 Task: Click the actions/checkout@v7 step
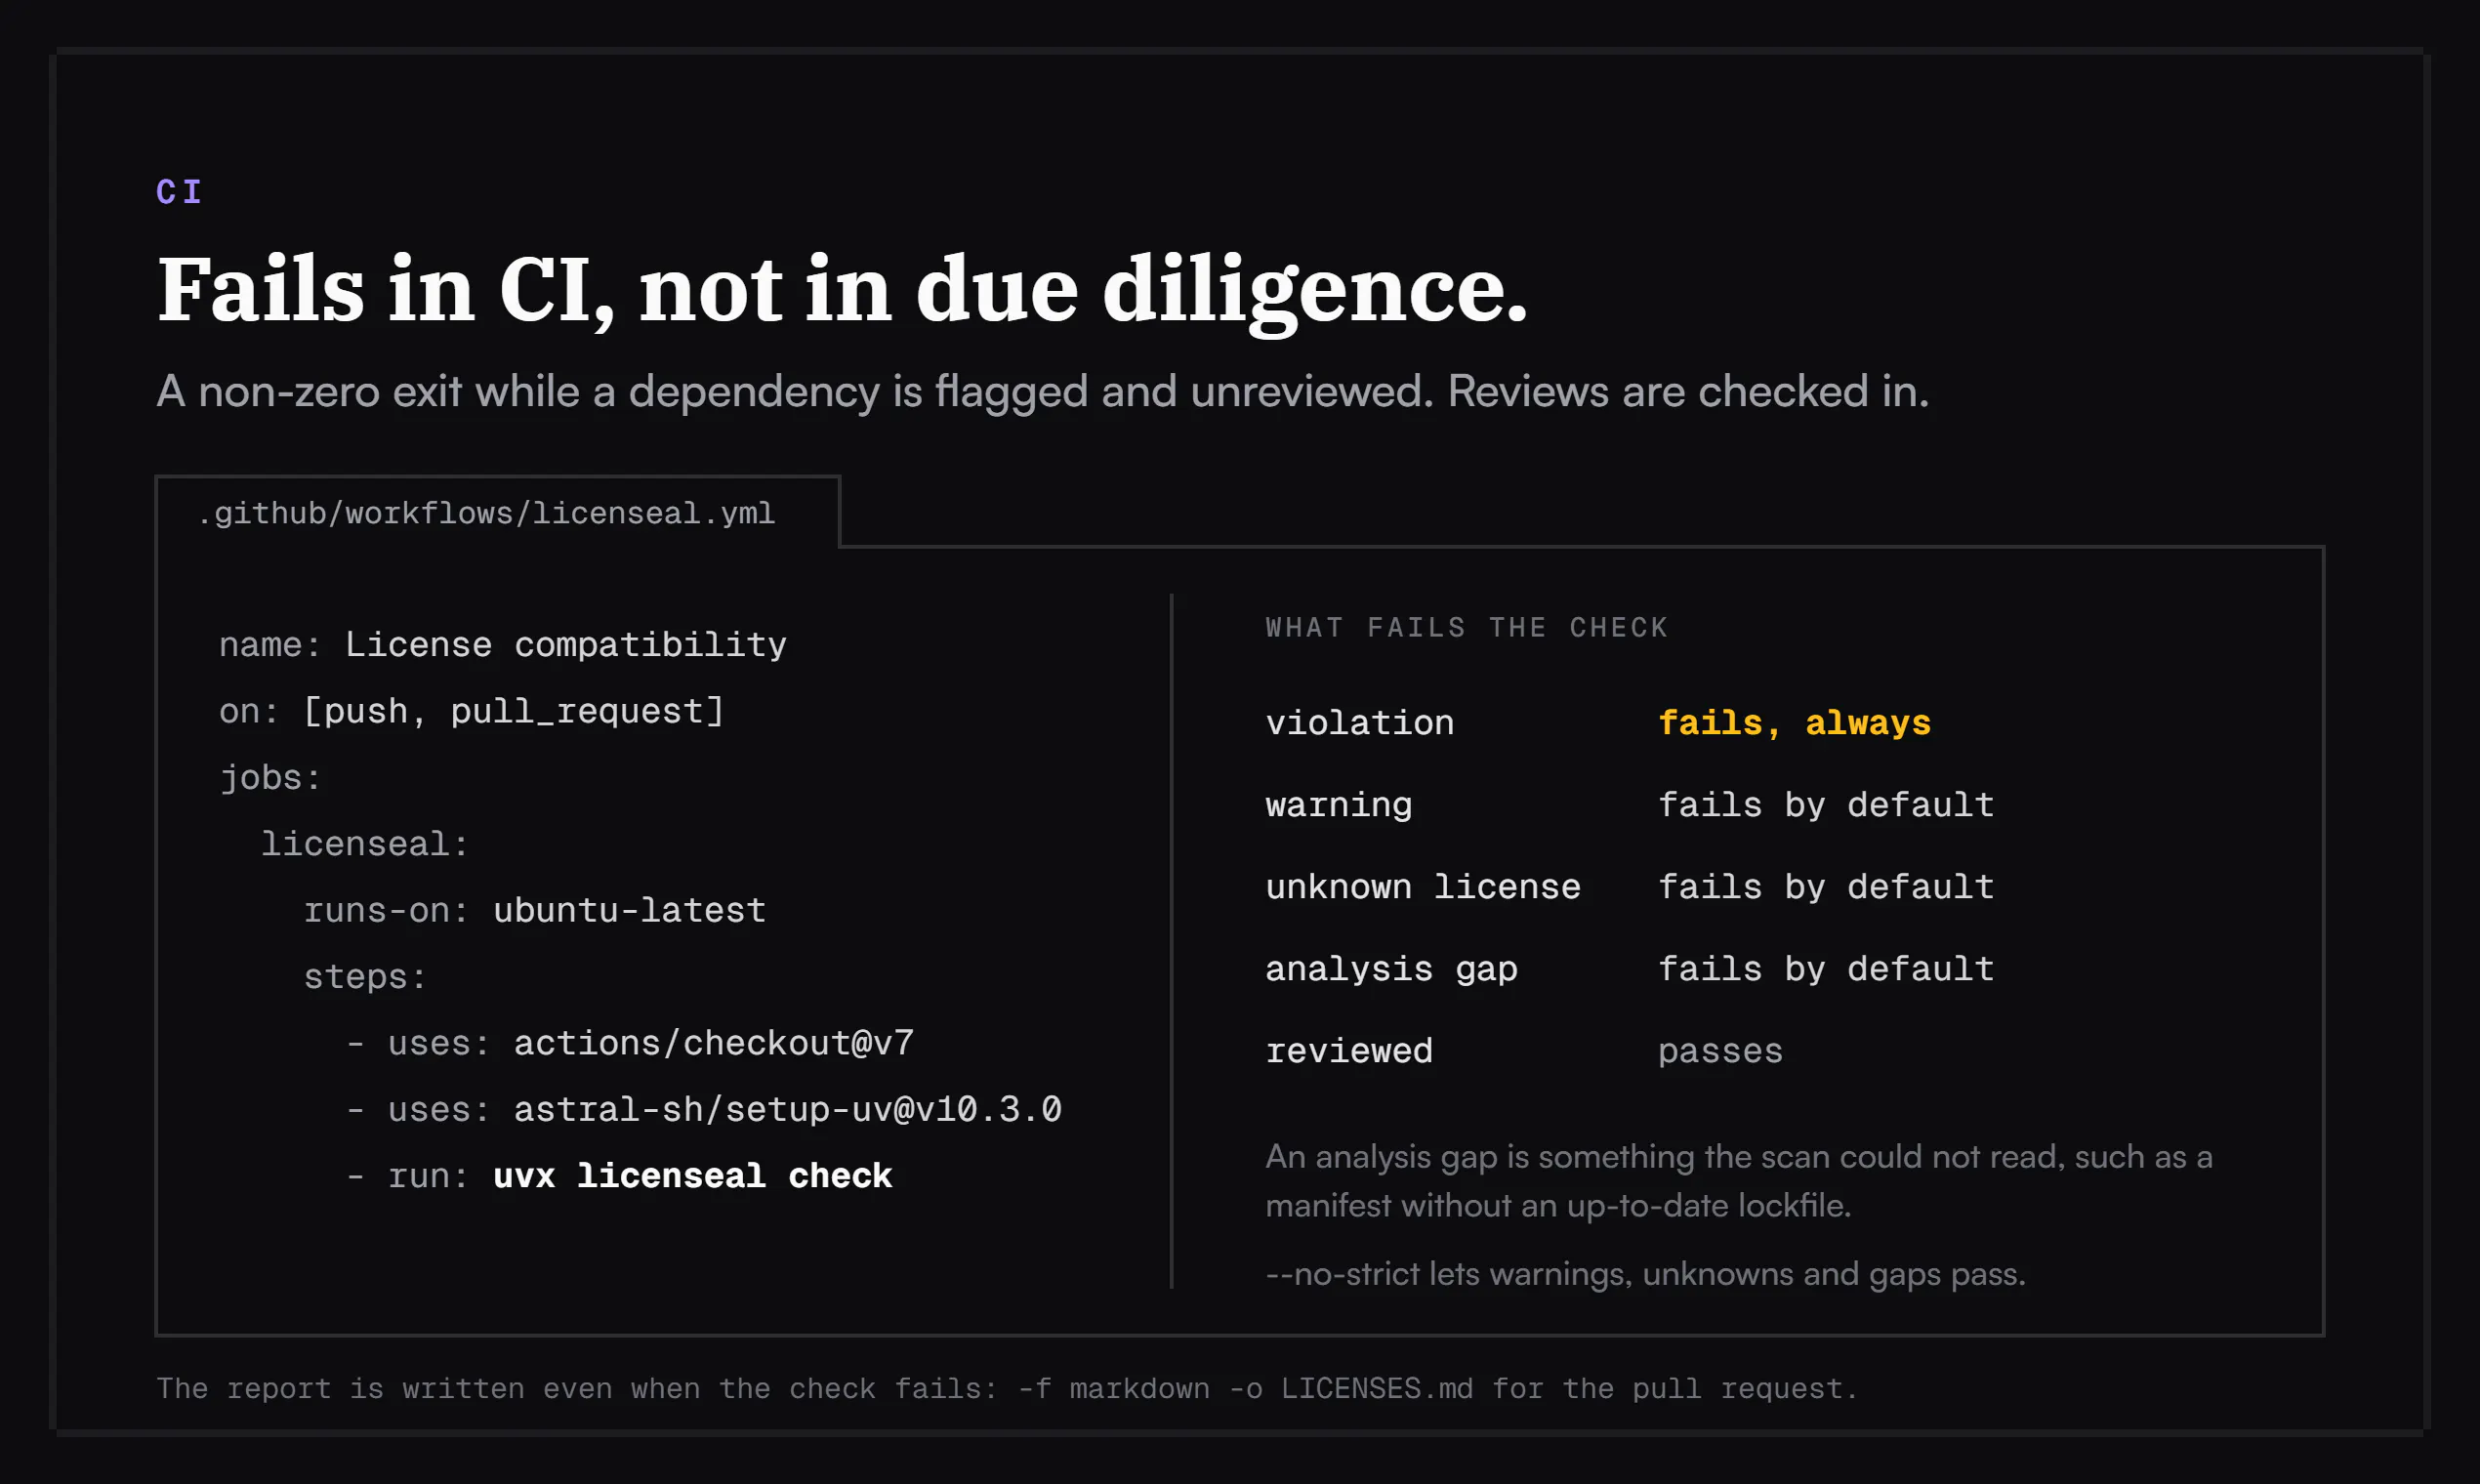pyautogui.click(x=630, y=1043)
